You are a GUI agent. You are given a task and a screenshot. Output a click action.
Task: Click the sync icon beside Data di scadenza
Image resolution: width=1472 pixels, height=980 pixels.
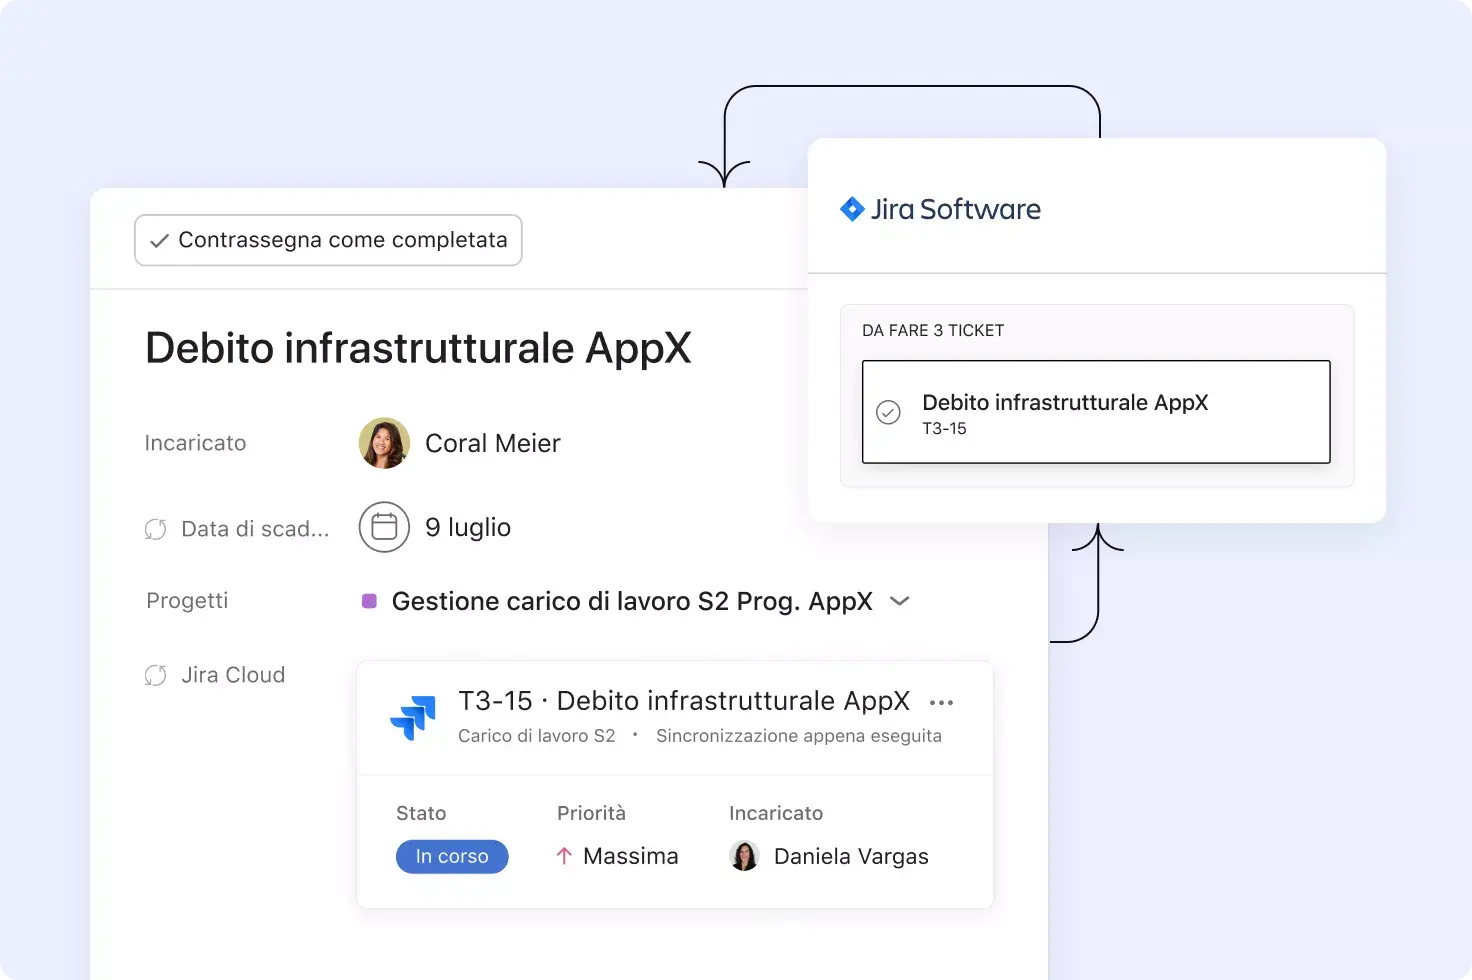[156, 528]
